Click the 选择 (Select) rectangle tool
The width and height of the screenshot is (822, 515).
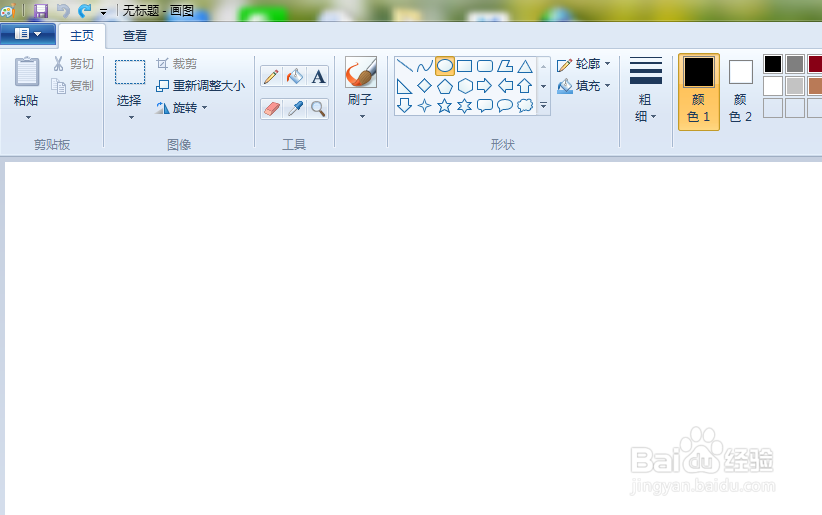130,72
